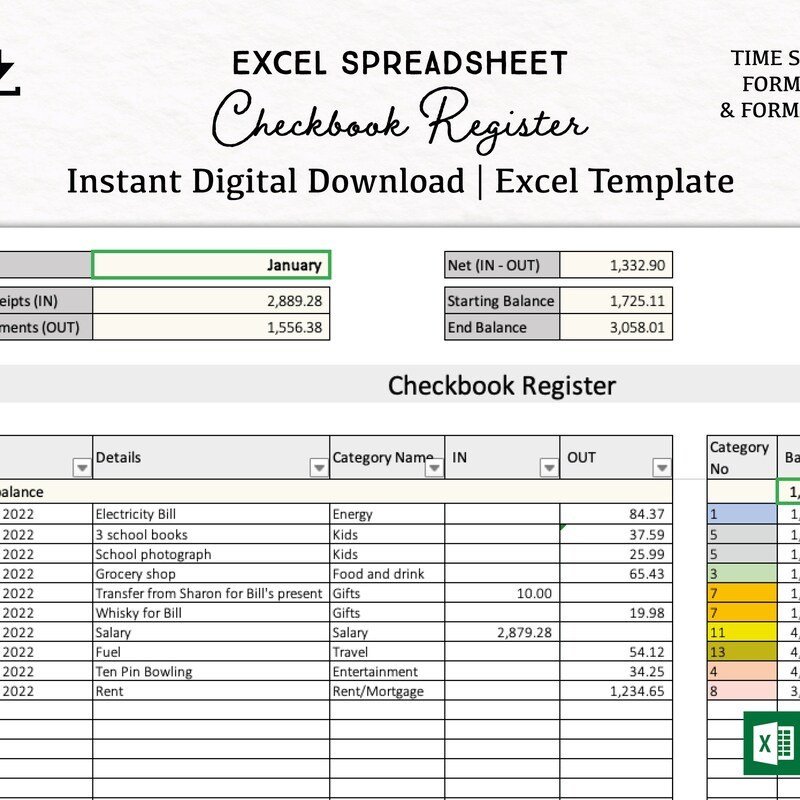This screenshot has width=800, height=800.
Task: Open the Category Name filter dropdown
Action: (x=433, y=466)
